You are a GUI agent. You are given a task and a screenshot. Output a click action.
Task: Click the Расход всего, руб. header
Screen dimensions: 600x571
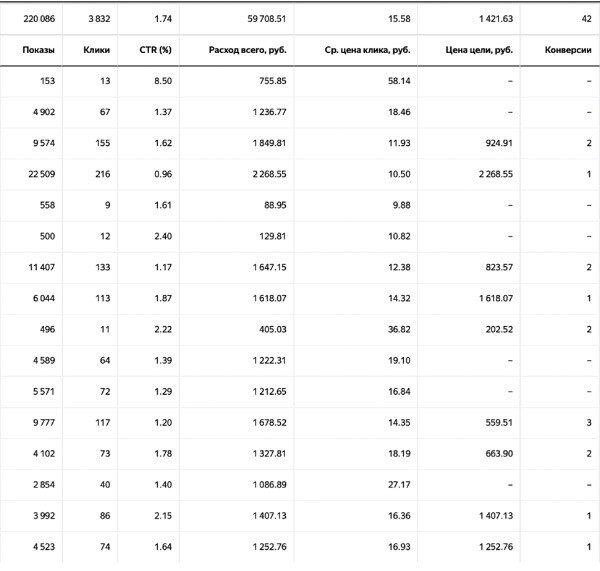click(x=248, y=50)
